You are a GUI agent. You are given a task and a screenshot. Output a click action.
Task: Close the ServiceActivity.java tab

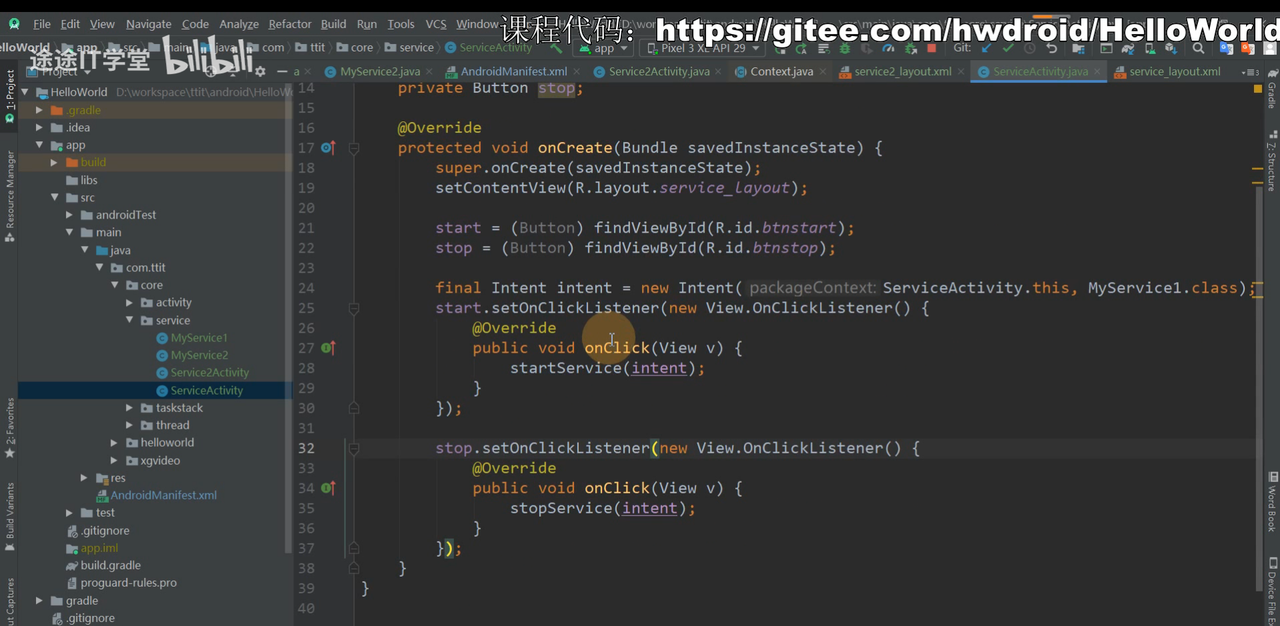click(x=1098, y=72)
